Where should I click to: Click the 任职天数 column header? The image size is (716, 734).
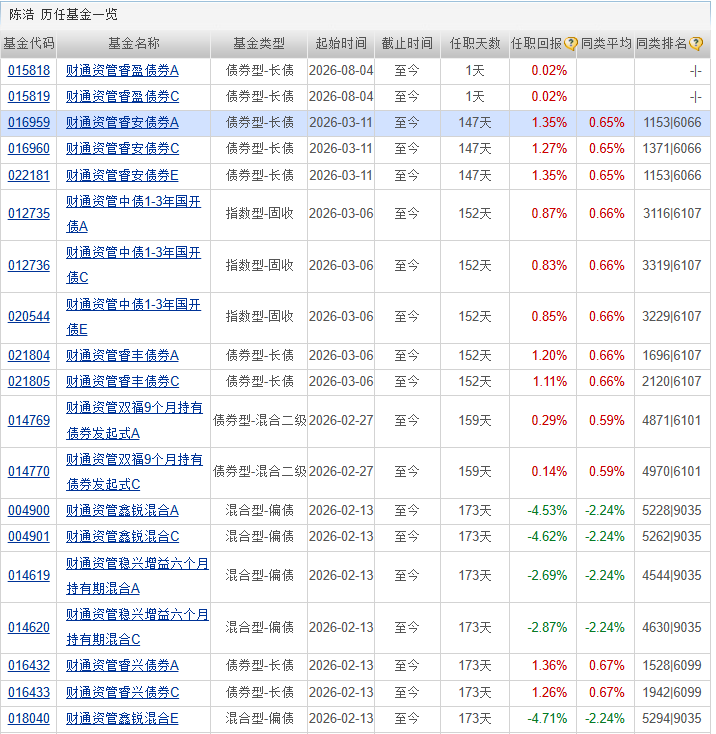tap(475, 44)
